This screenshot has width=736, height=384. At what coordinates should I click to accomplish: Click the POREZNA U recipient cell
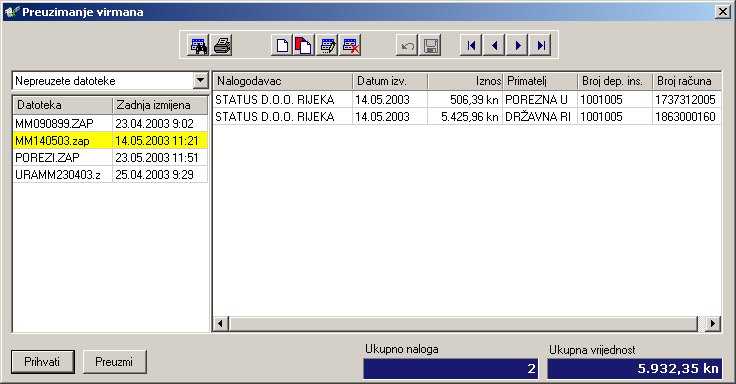(x=540, y=100)
